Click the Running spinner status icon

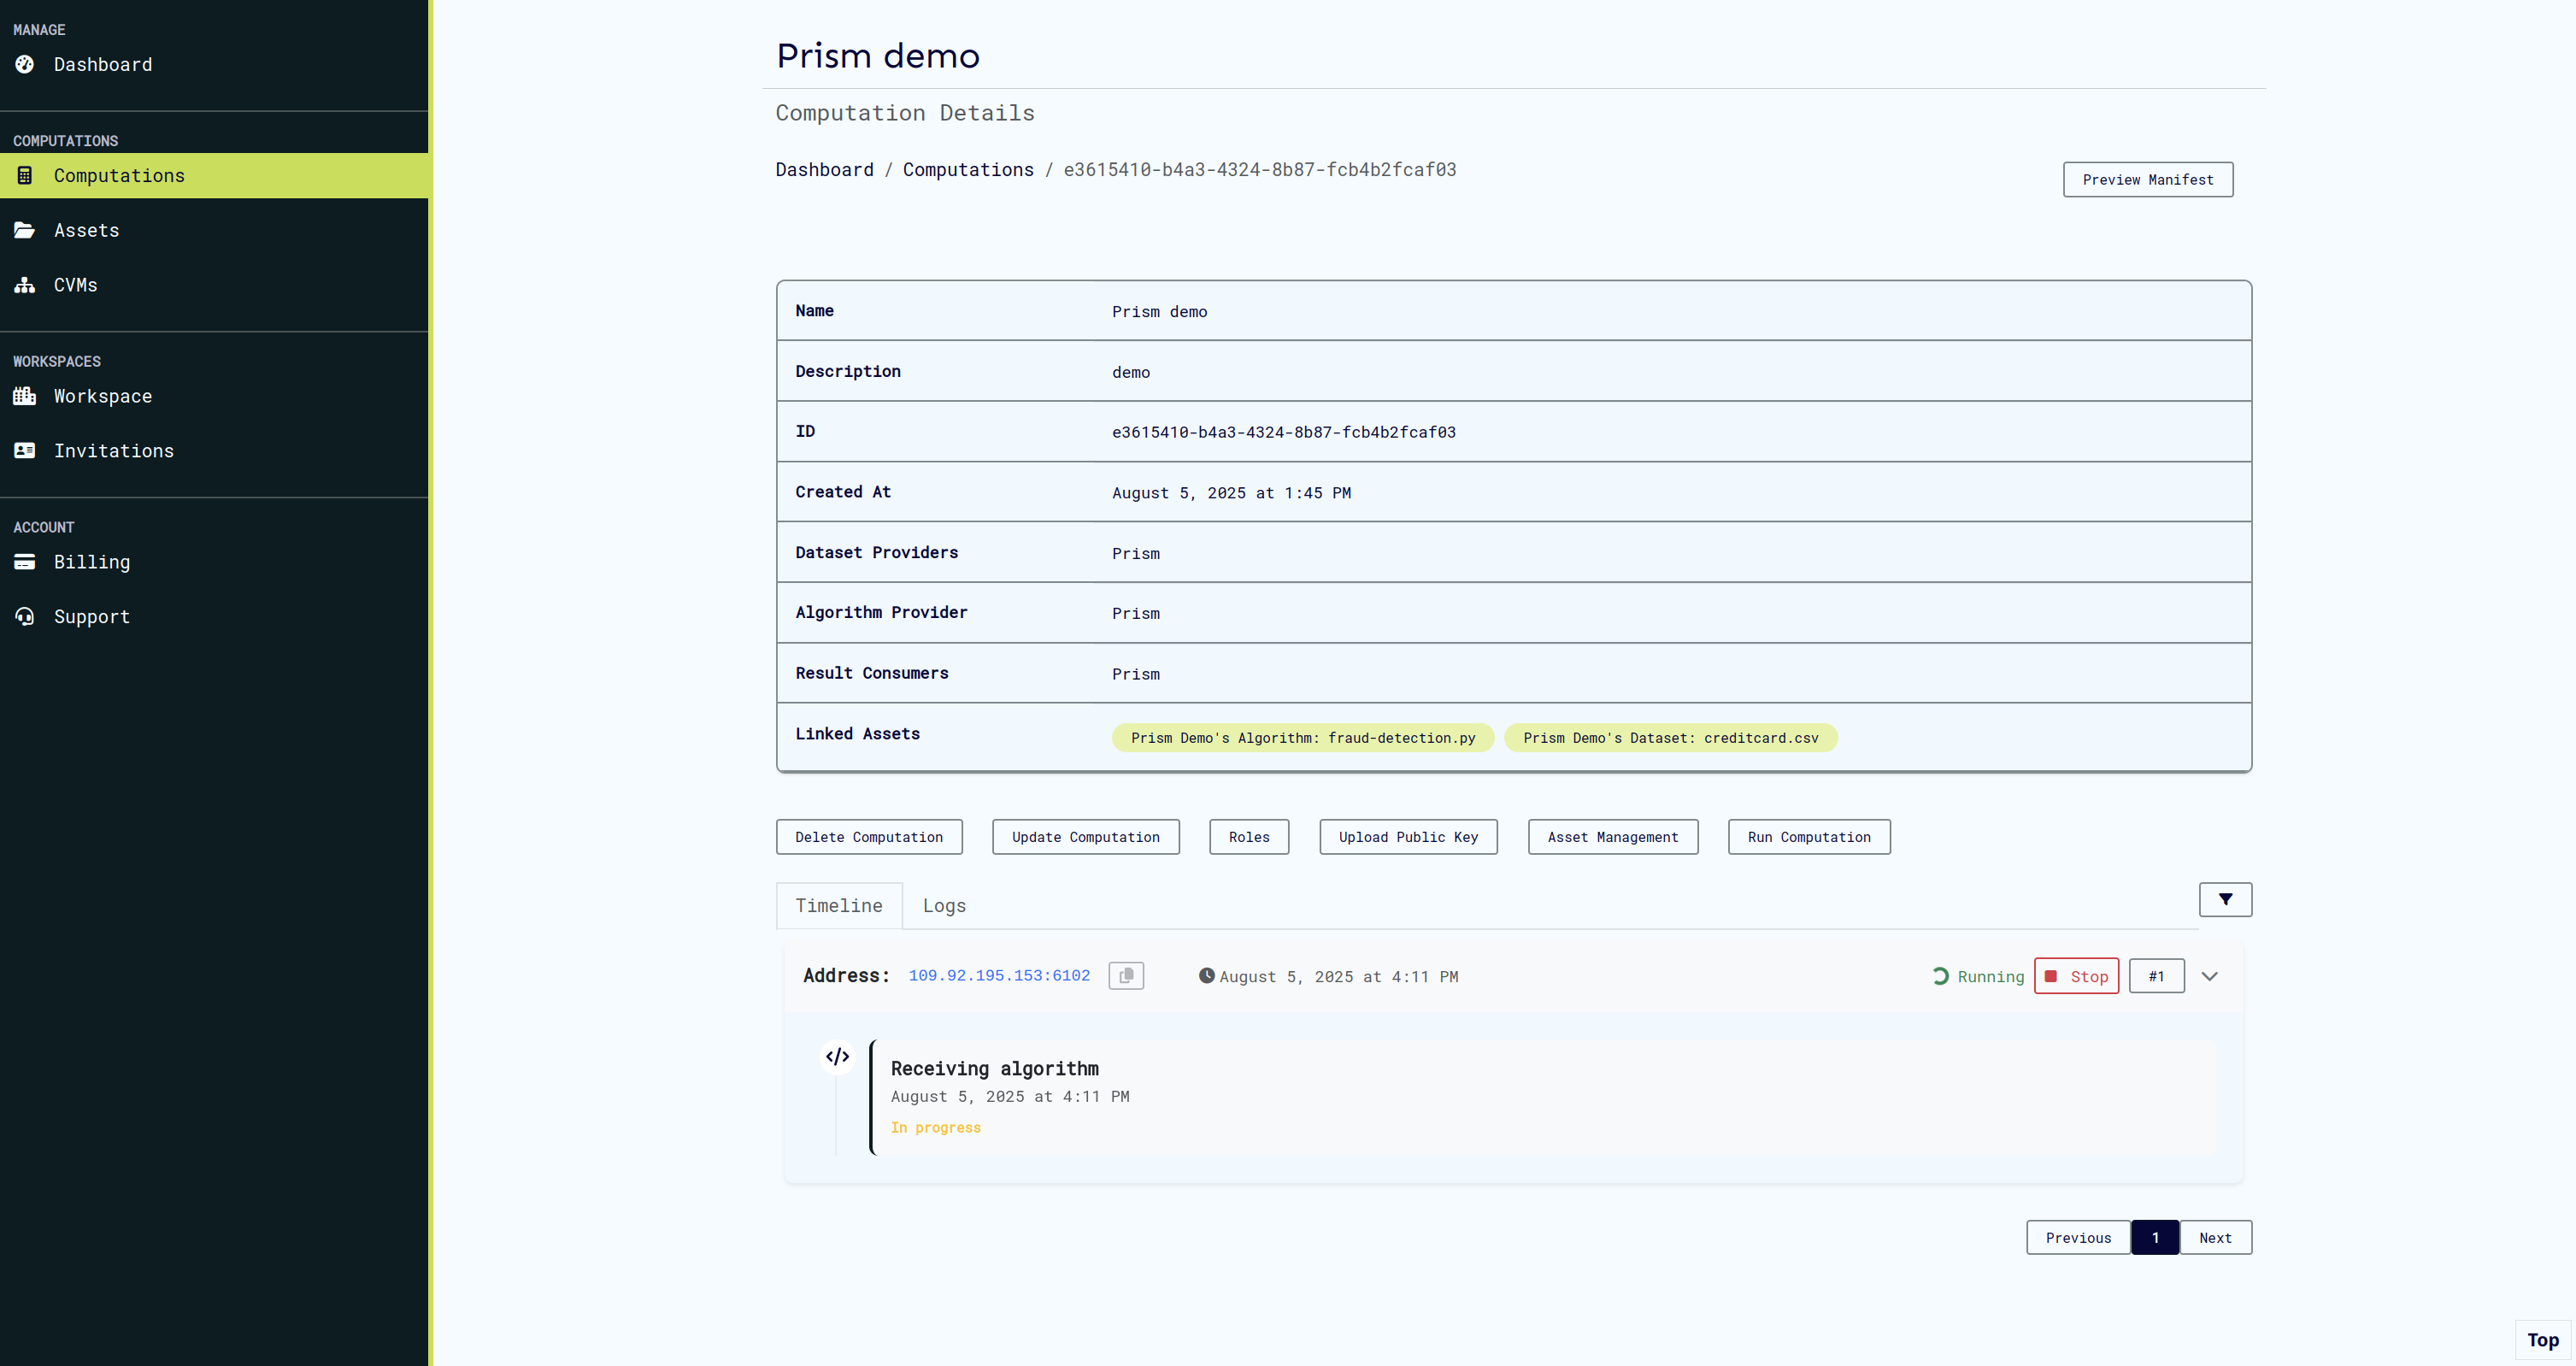click(x=1940, y=976)
